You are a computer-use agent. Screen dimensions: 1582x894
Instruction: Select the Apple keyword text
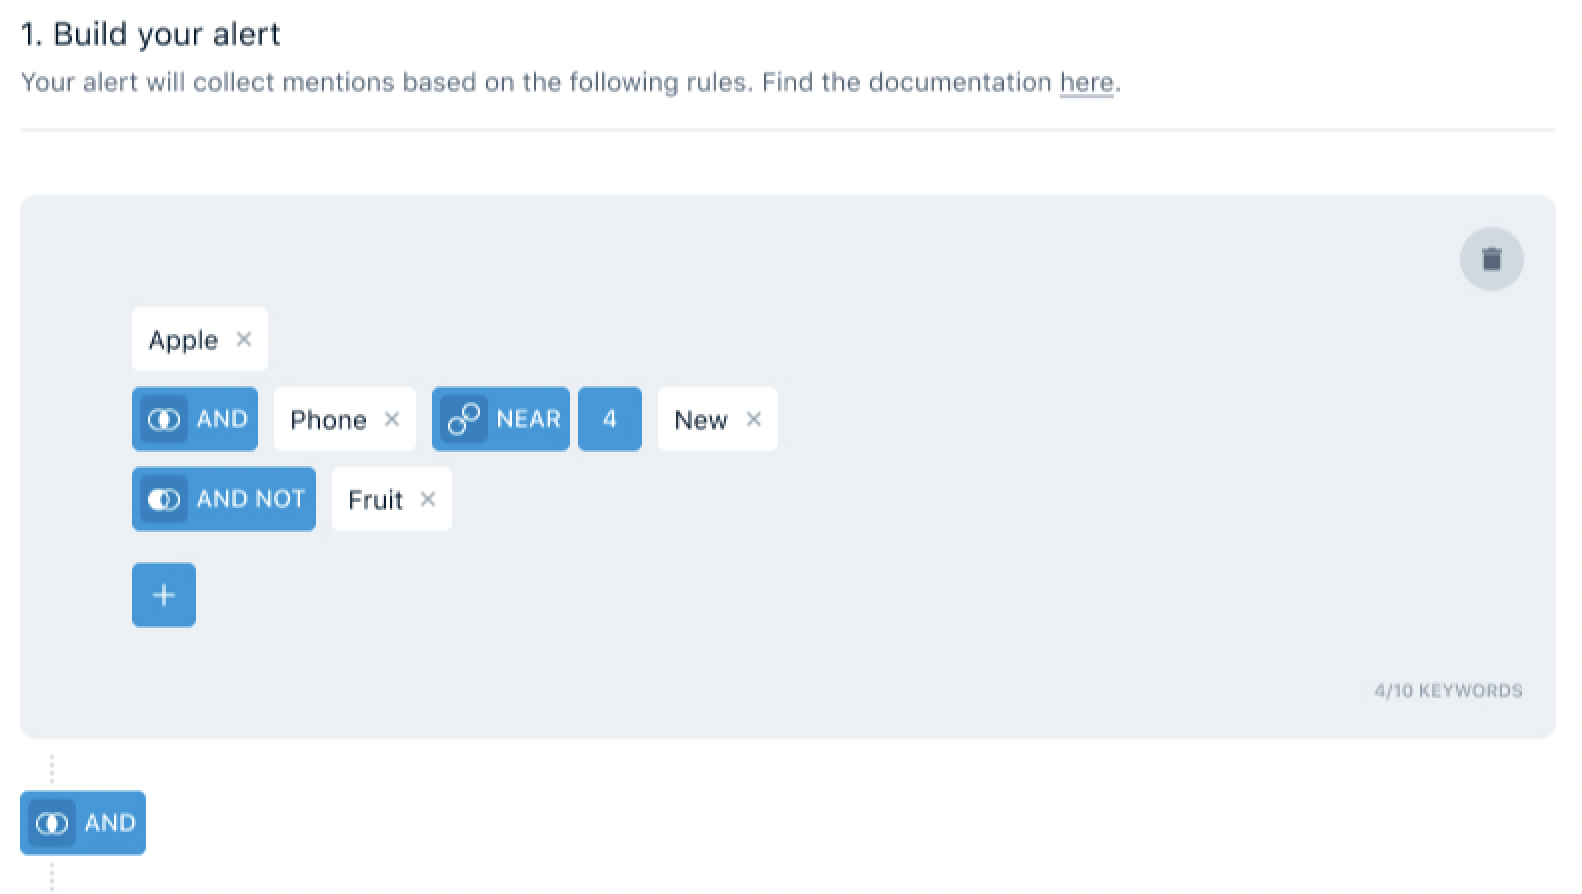point(183,340)
